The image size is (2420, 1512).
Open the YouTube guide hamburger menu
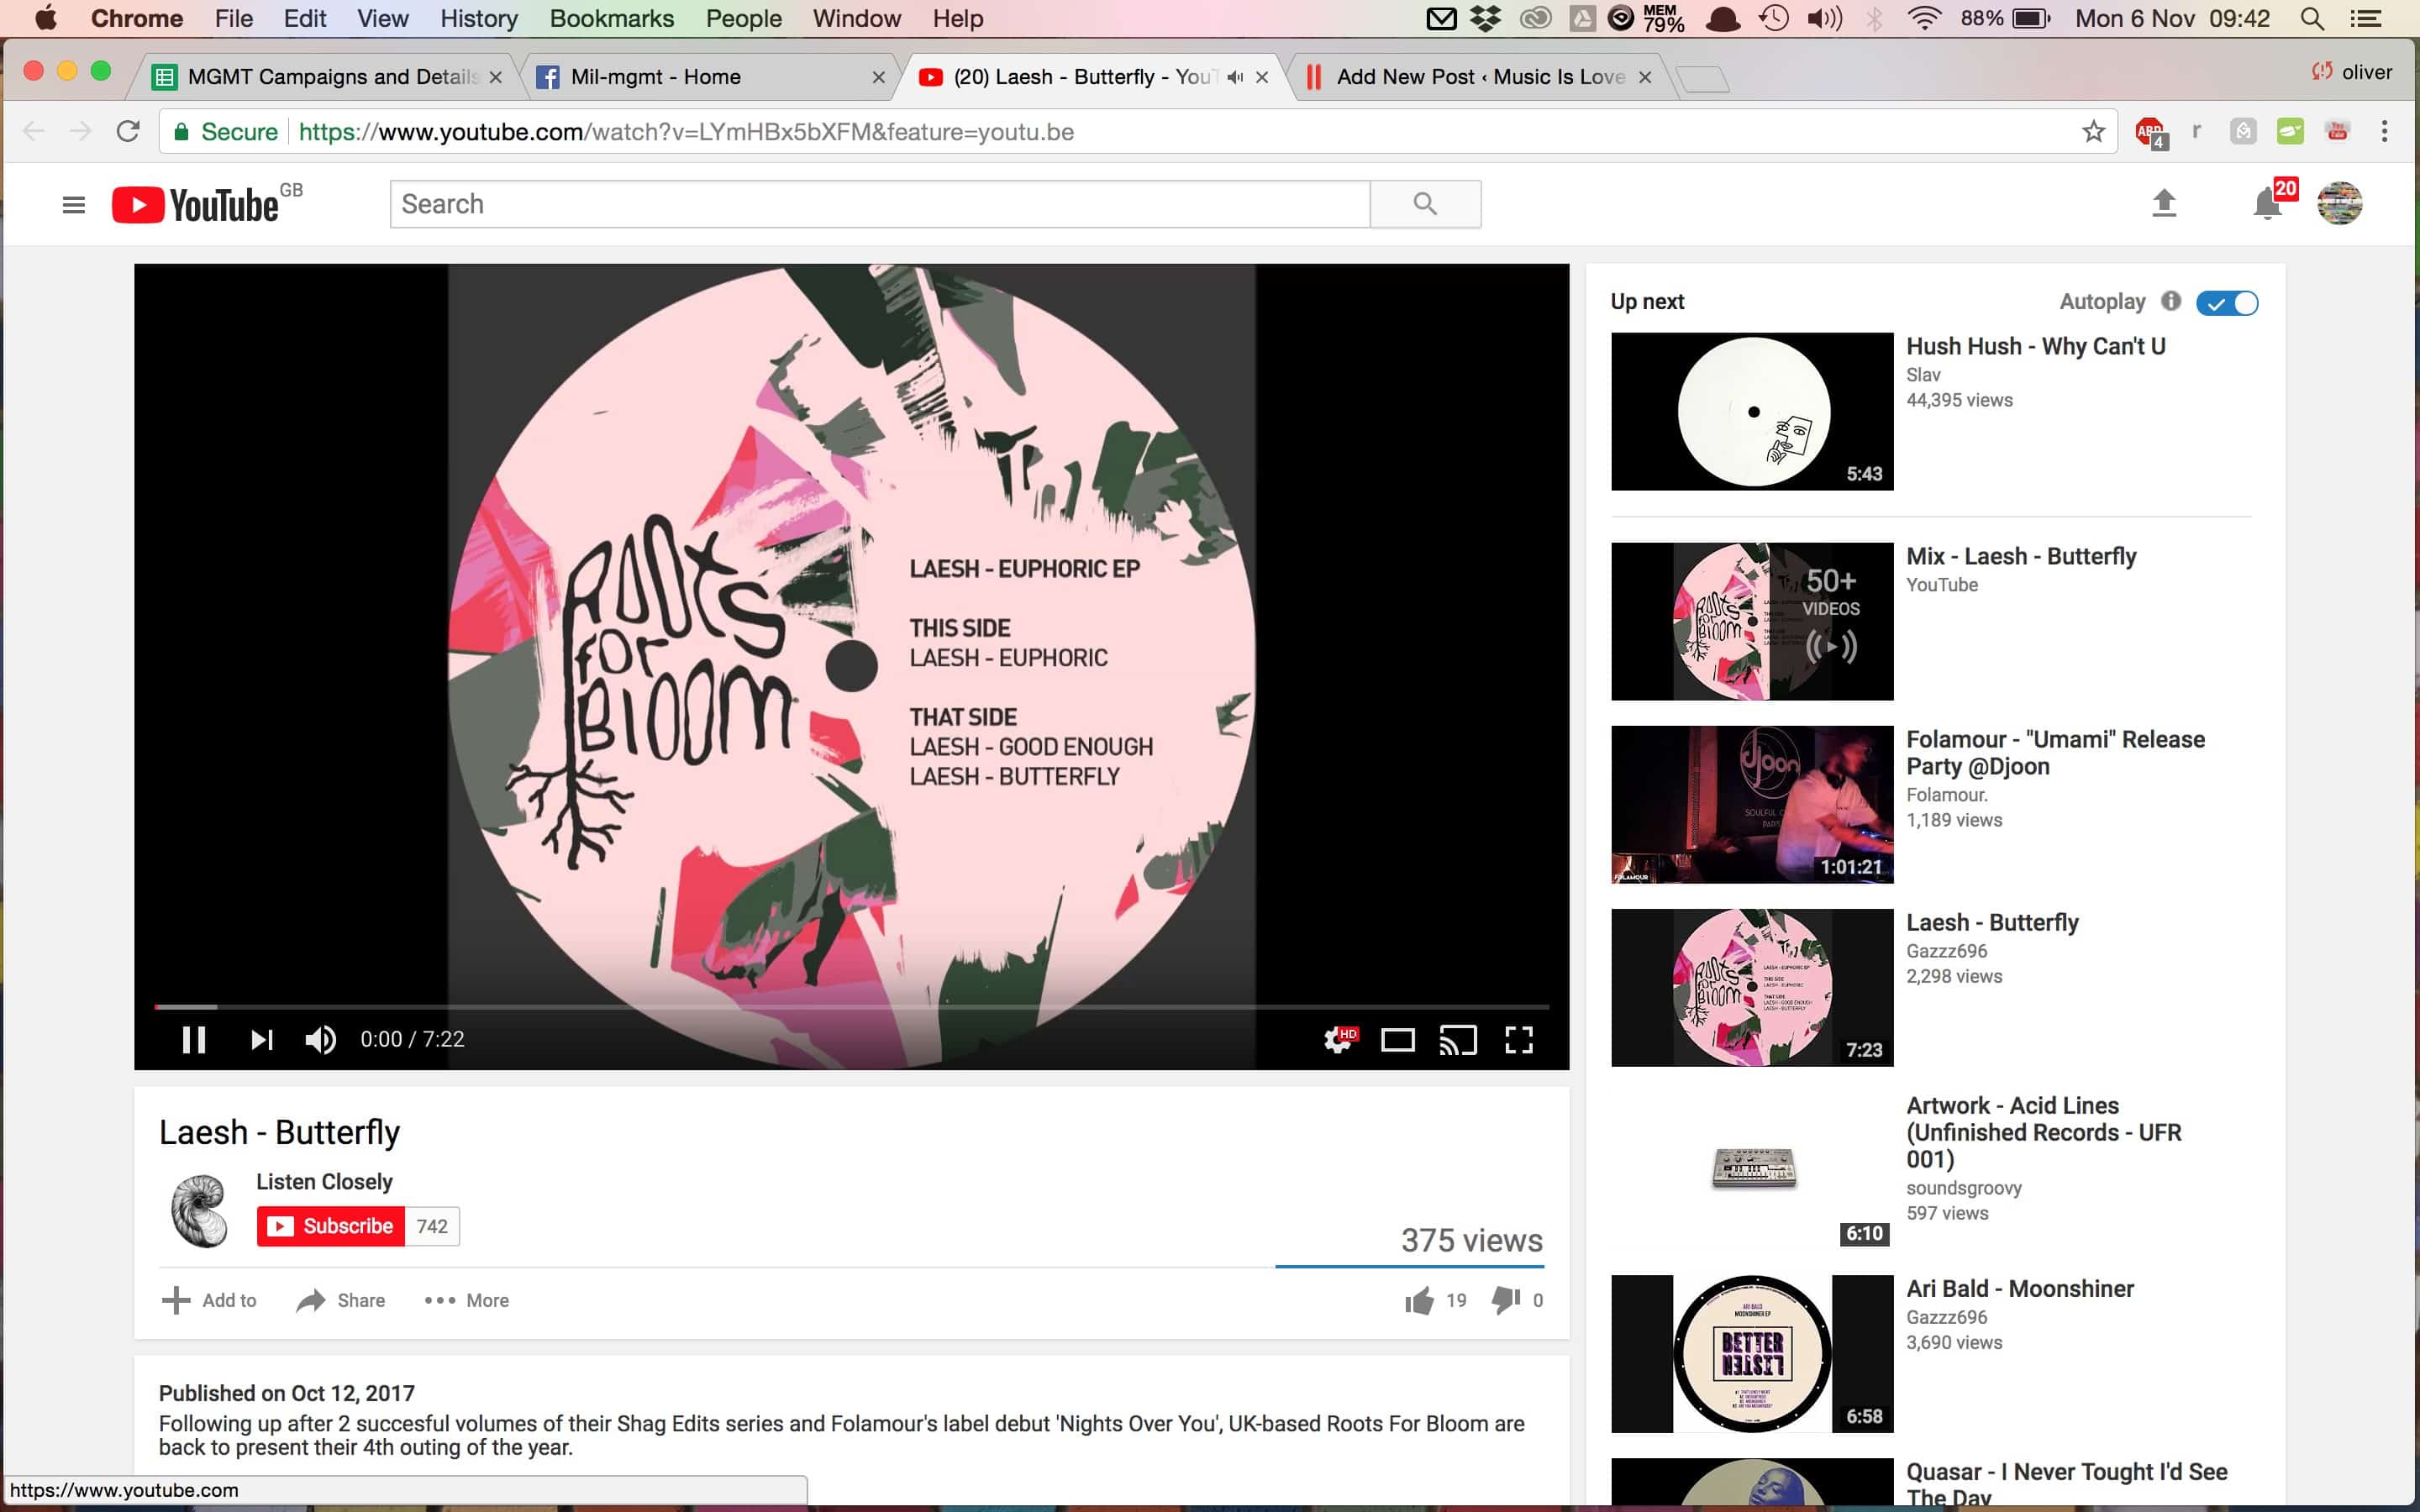(x=73, y=205)
